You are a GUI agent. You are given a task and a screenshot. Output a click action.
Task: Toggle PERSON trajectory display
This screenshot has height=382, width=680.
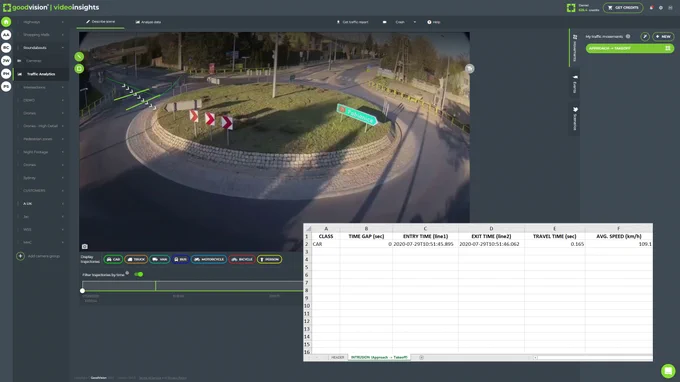point(269,259)
